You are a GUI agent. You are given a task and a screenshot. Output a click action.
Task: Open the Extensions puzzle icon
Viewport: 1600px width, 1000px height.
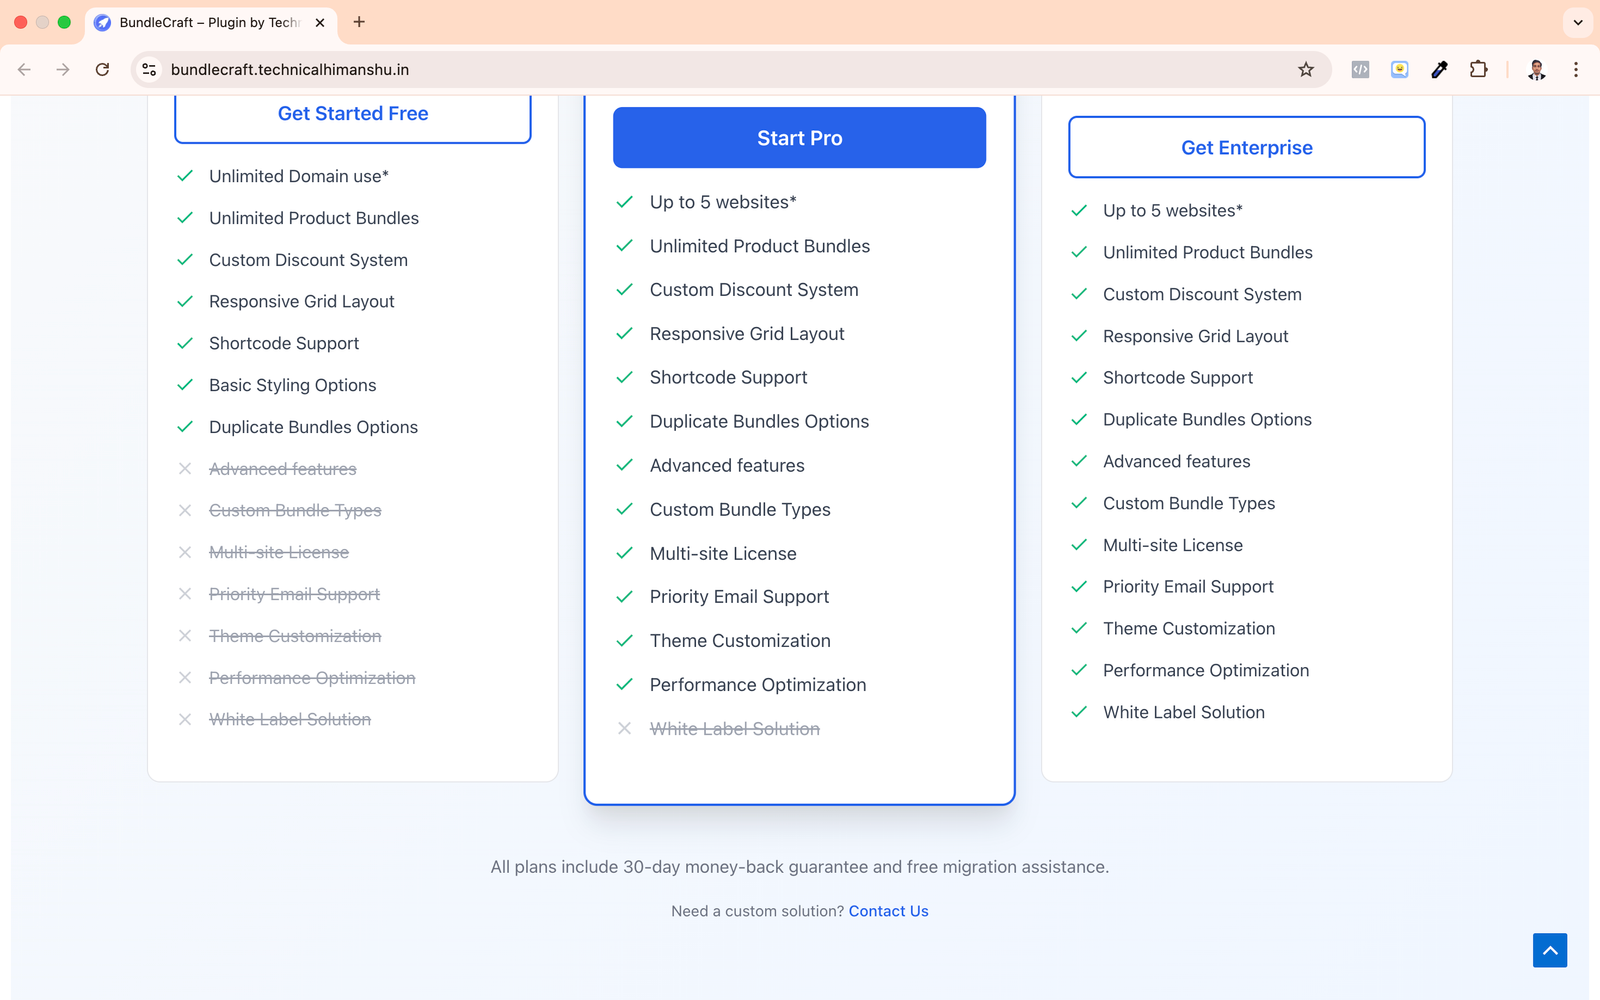[x=1478, y=70]
